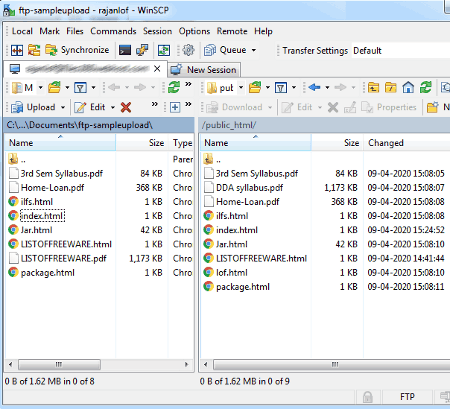The image size is (450, 409).
Task: Click the Keep Remote Directory Up To Date icon
Action: [x=163, y=50]
